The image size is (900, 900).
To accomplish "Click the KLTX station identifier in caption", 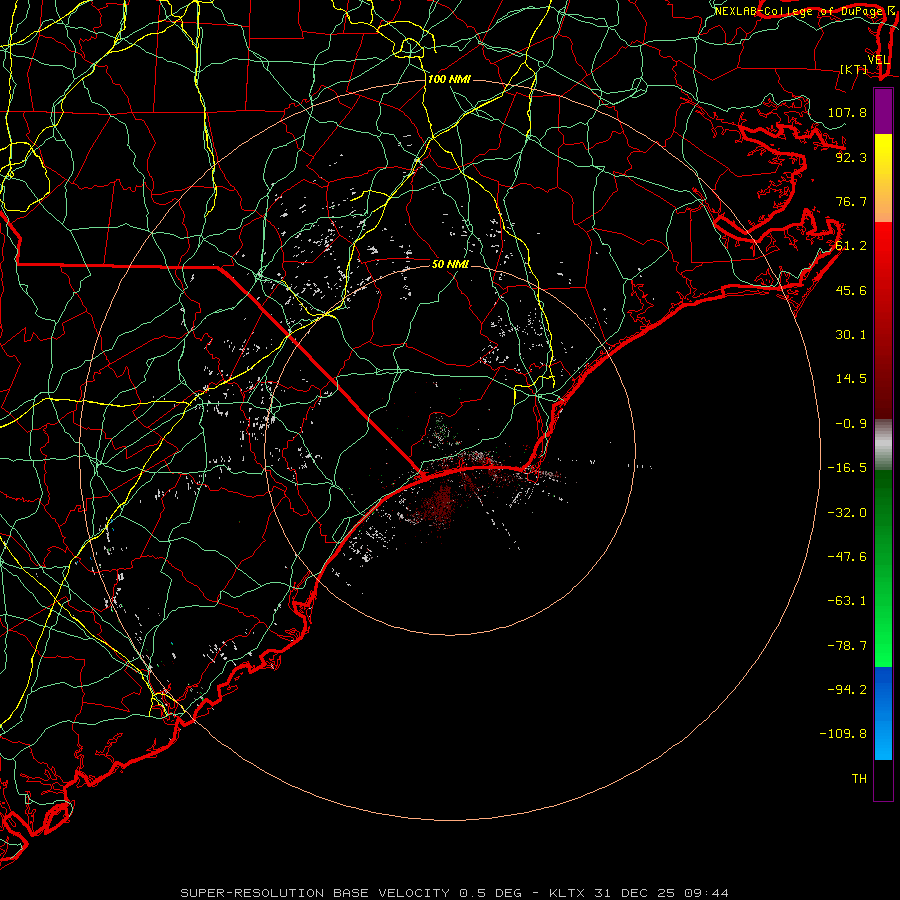I will pos(566,893).
